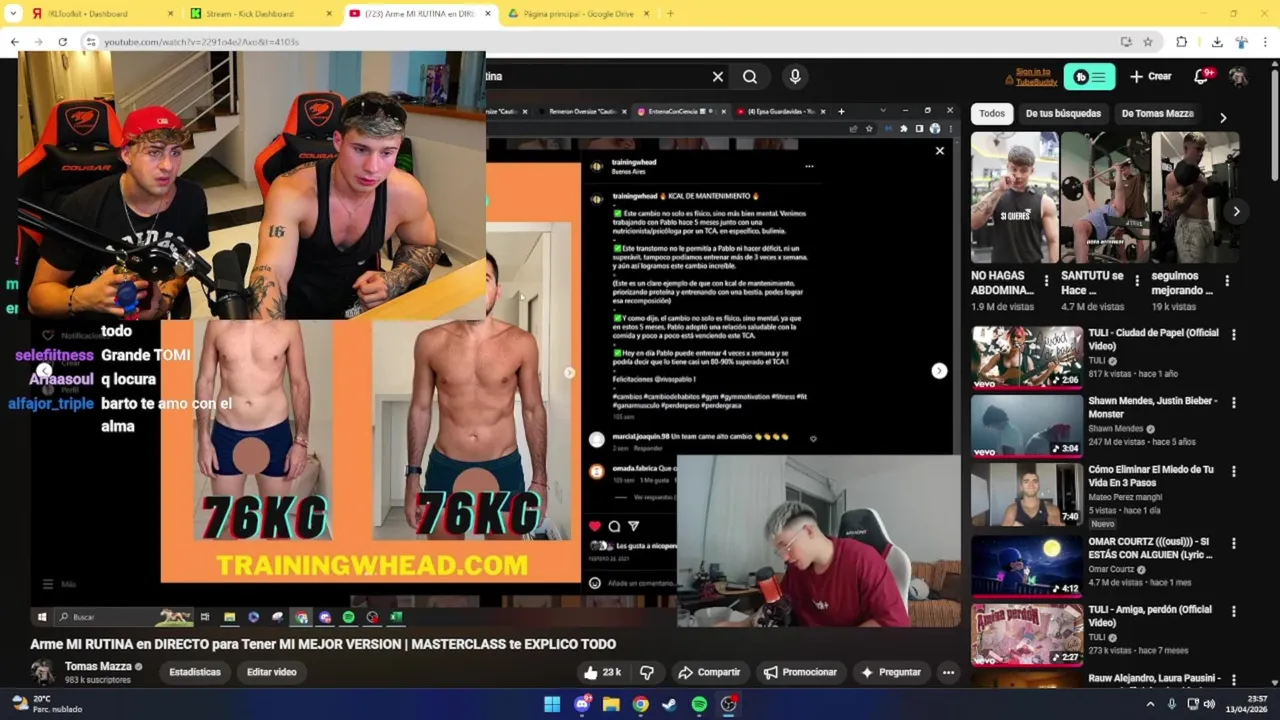Bookmark this page with the star icon
The width and height of the screenshot is (1280, 720).
(1148, 42)
